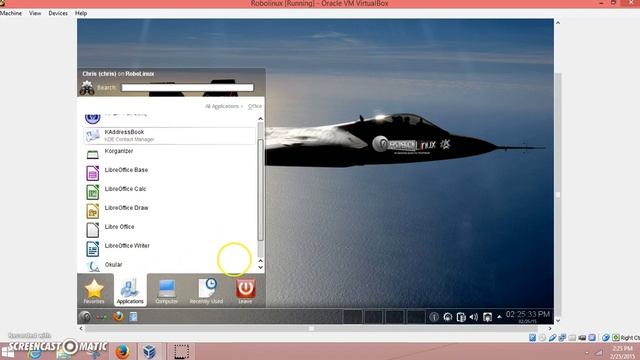Open the Leave tab
The width and height of the screenshot is (640, 360).
(245, 291)
